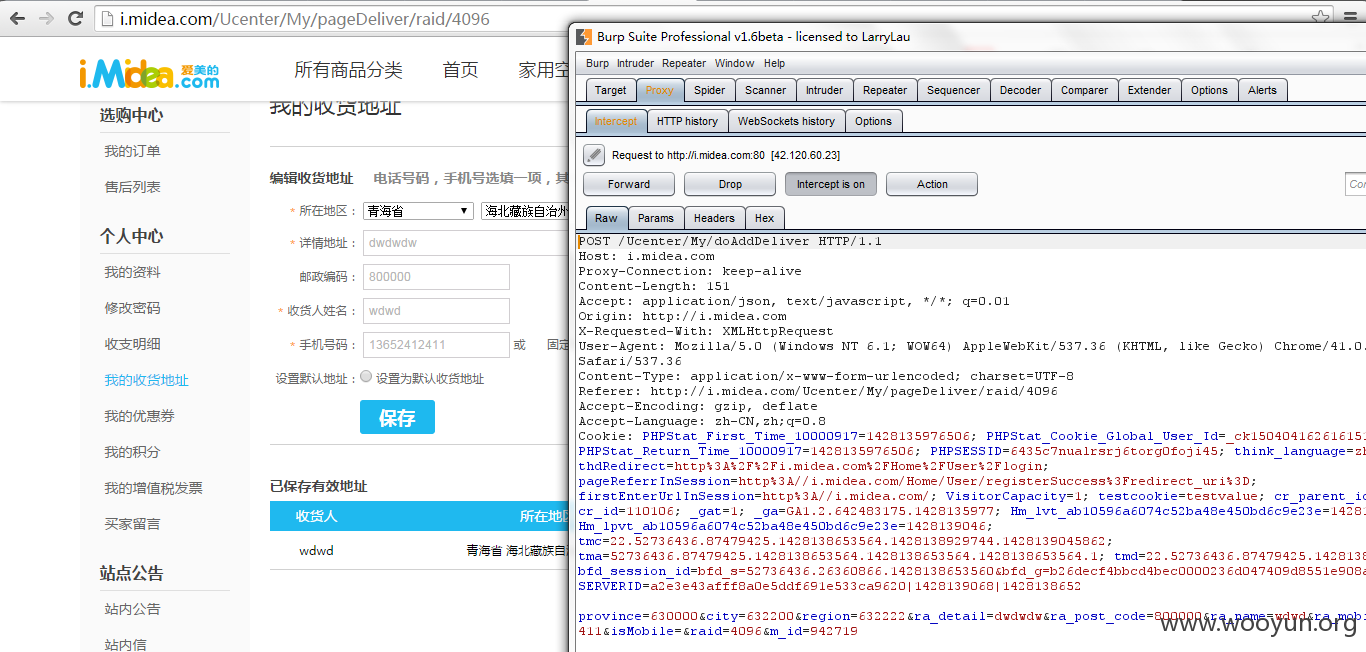Screen dimensions: 1366x652
Task: Open the province dropdown showing 青海省
Action: [x=418, y=211]
